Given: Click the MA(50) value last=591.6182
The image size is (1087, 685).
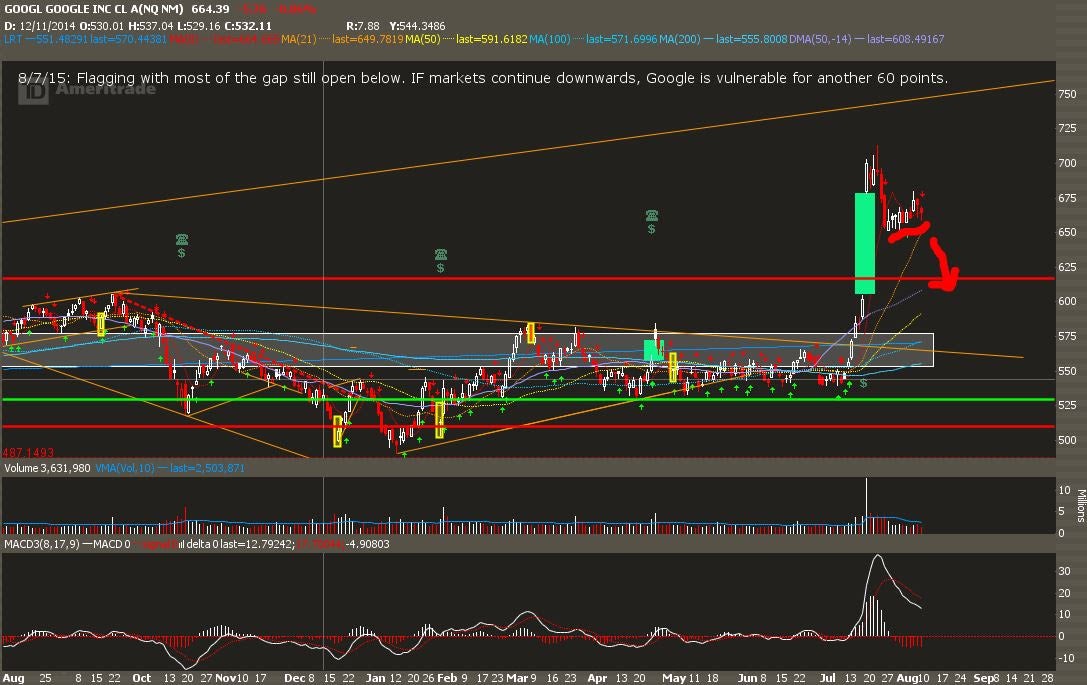Looking at the screenshot, I should coord(492,39).
